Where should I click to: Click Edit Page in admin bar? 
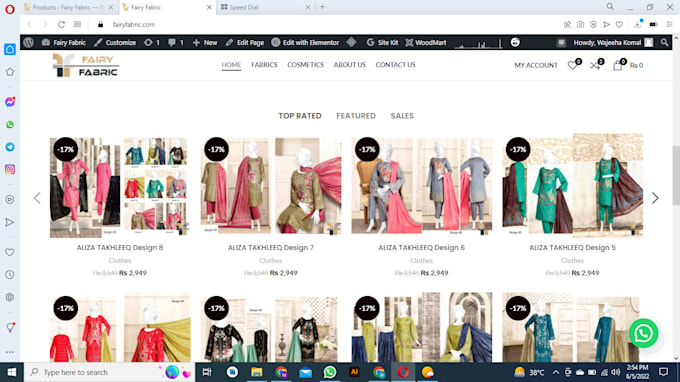pyautogui.click(x=245, y=42)
